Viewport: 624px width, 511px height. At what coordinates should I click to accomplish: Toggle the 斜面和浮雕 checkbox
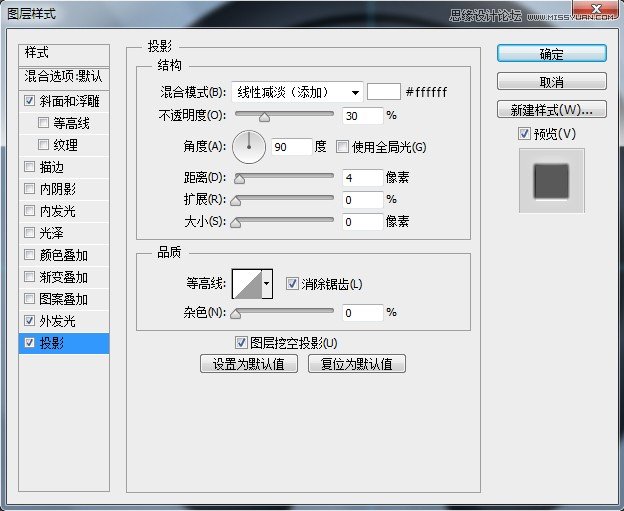tap(29, 100)
